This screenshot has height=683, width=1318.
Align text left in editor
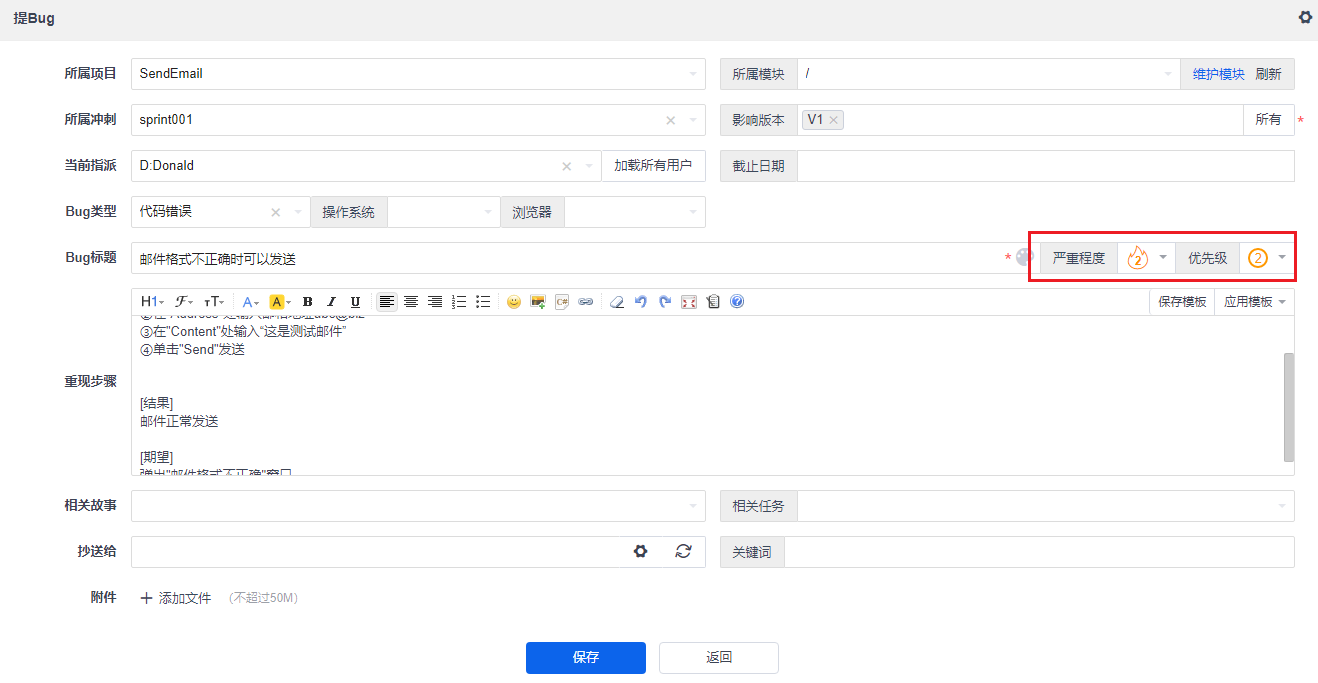click(x=386, y=301)
